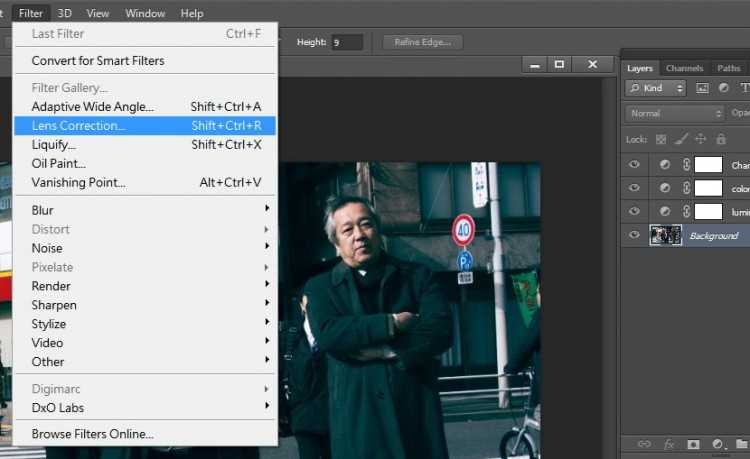Hide the Background layer
The height and width of the screenshot is (459, 750).
tap(633, 236)
